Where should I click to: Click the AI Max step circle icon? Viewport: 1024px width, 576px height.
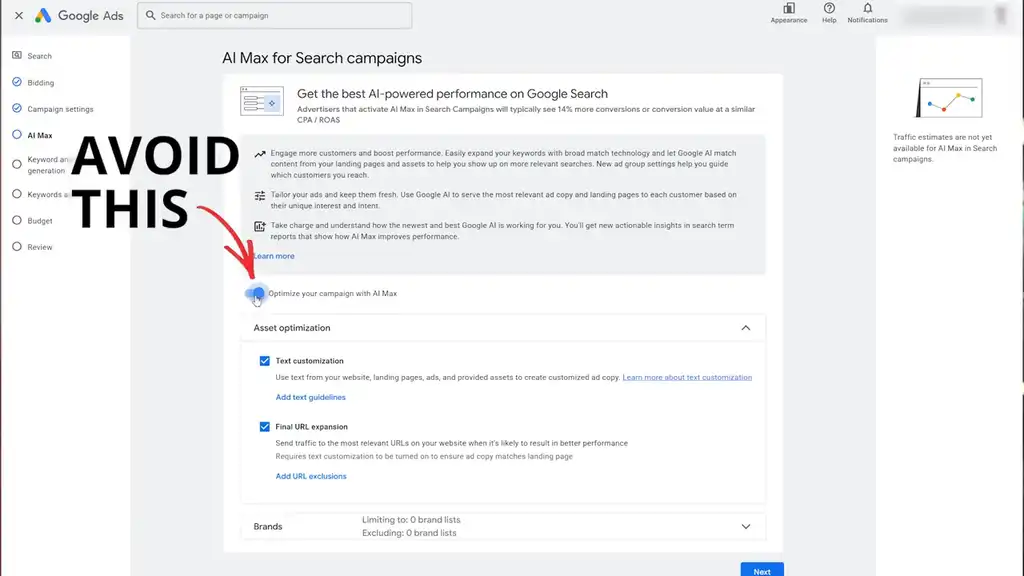[17, 135]
